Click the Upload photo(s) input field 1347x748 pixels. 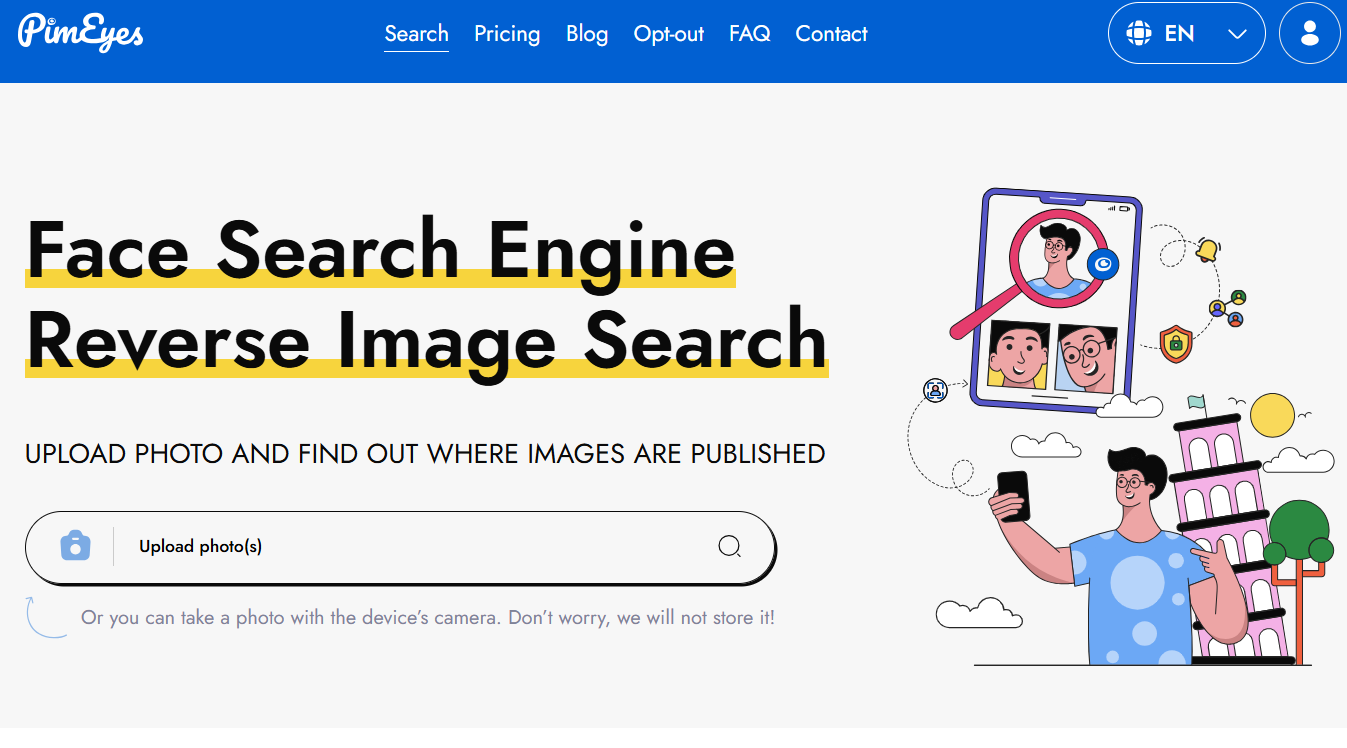tap(420, 546)
